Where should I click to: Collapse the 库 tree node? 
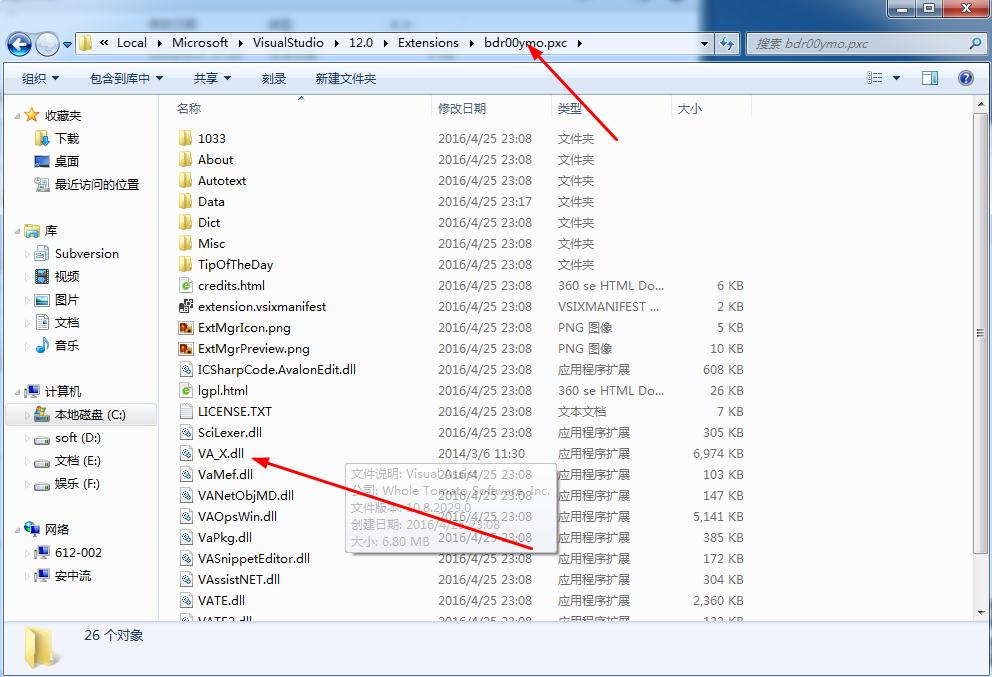17,232
